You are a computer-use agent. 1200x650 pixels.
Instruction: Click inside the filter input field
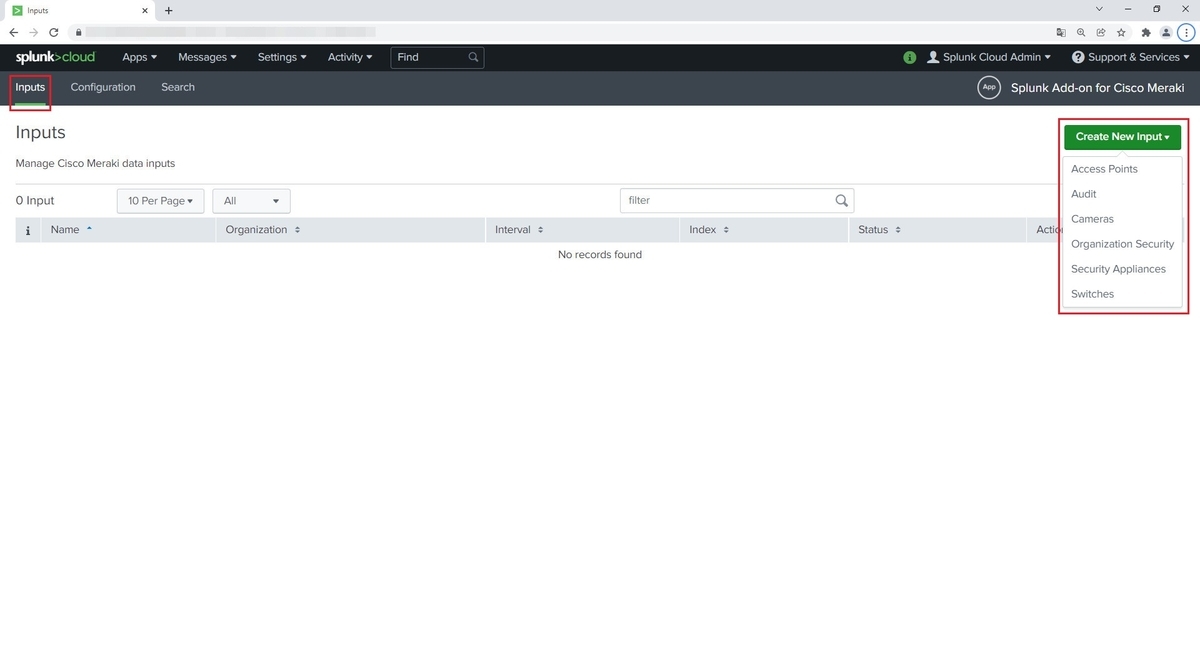click(x=730, y=200)
